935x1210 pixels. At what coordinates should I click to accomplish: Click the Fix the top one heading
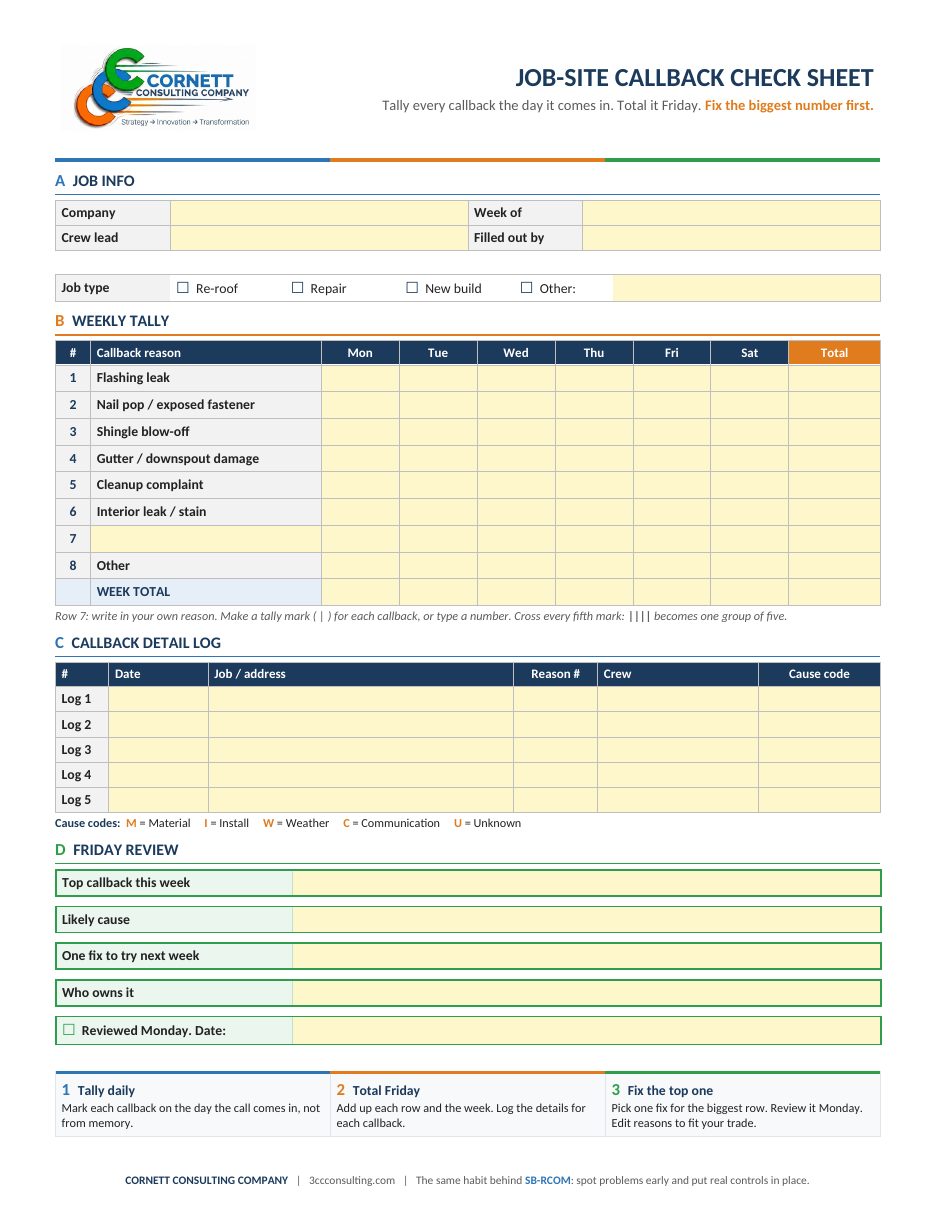click(670, 1091)
